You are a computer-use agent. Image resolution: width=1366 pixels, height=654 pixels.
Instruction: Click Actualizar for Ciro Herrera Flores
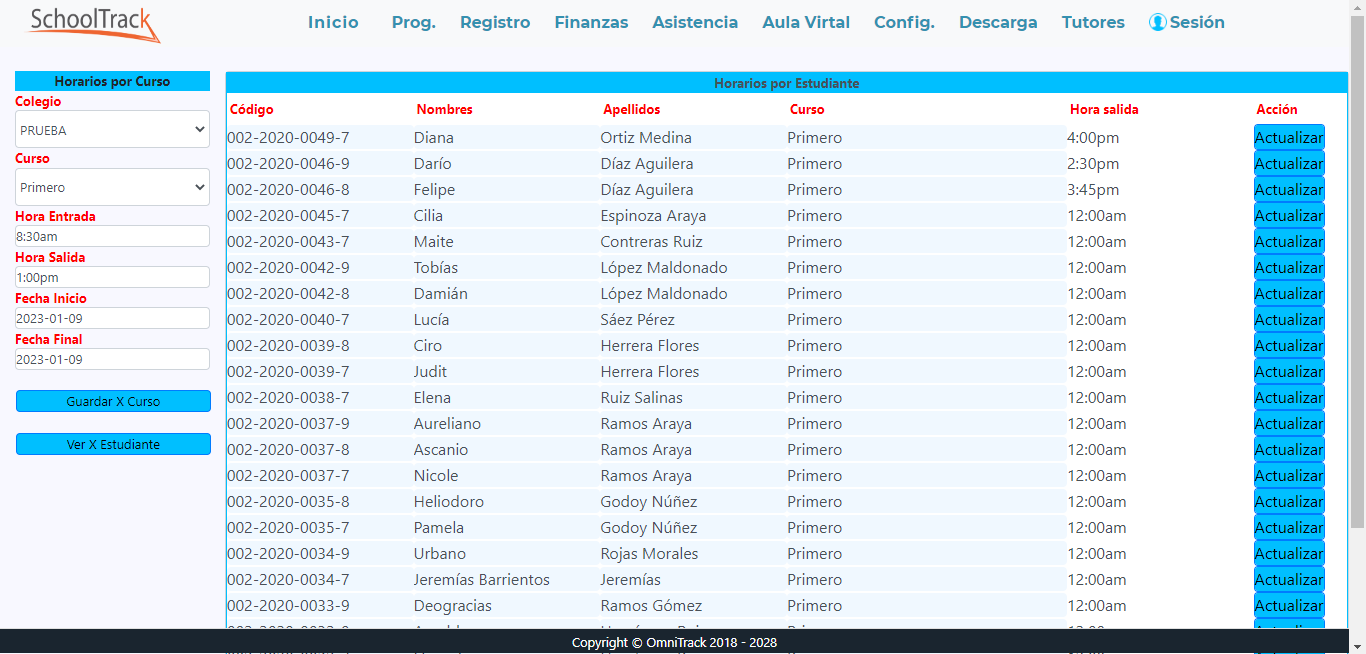coord(1289,346)
